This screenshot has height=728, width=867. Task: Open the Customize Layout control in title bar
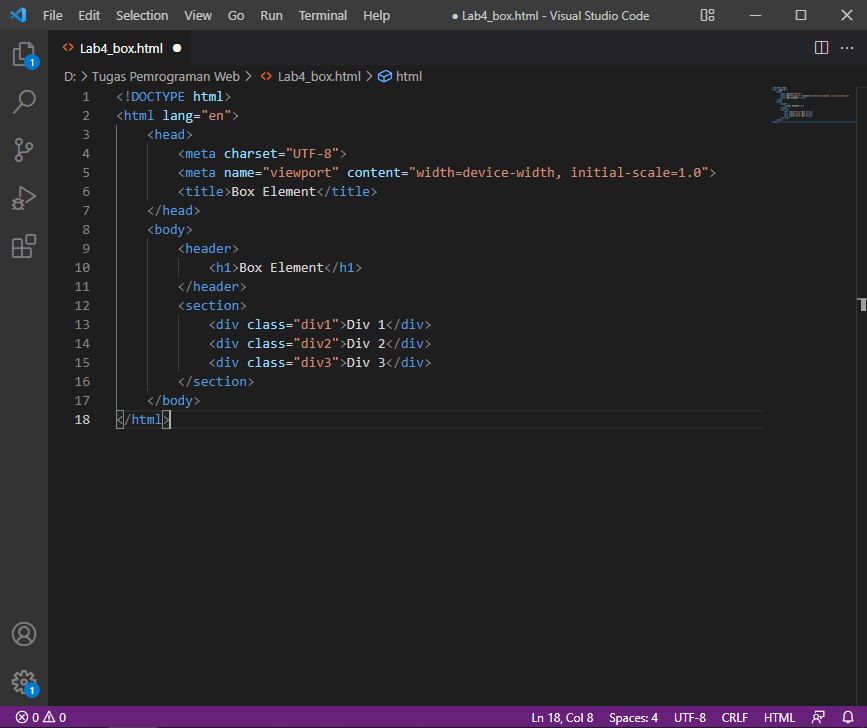click(x=707, y=15)
